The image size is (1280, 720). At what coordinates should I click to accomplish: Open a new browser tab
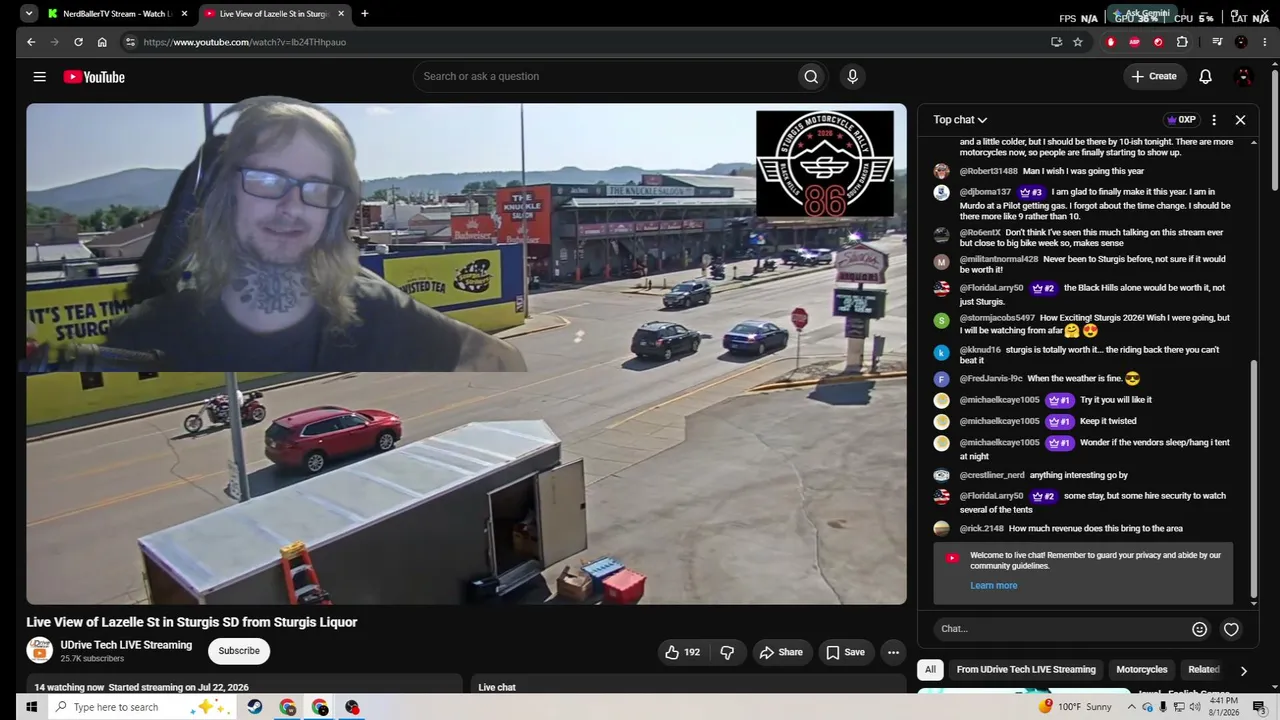[365, 14]
